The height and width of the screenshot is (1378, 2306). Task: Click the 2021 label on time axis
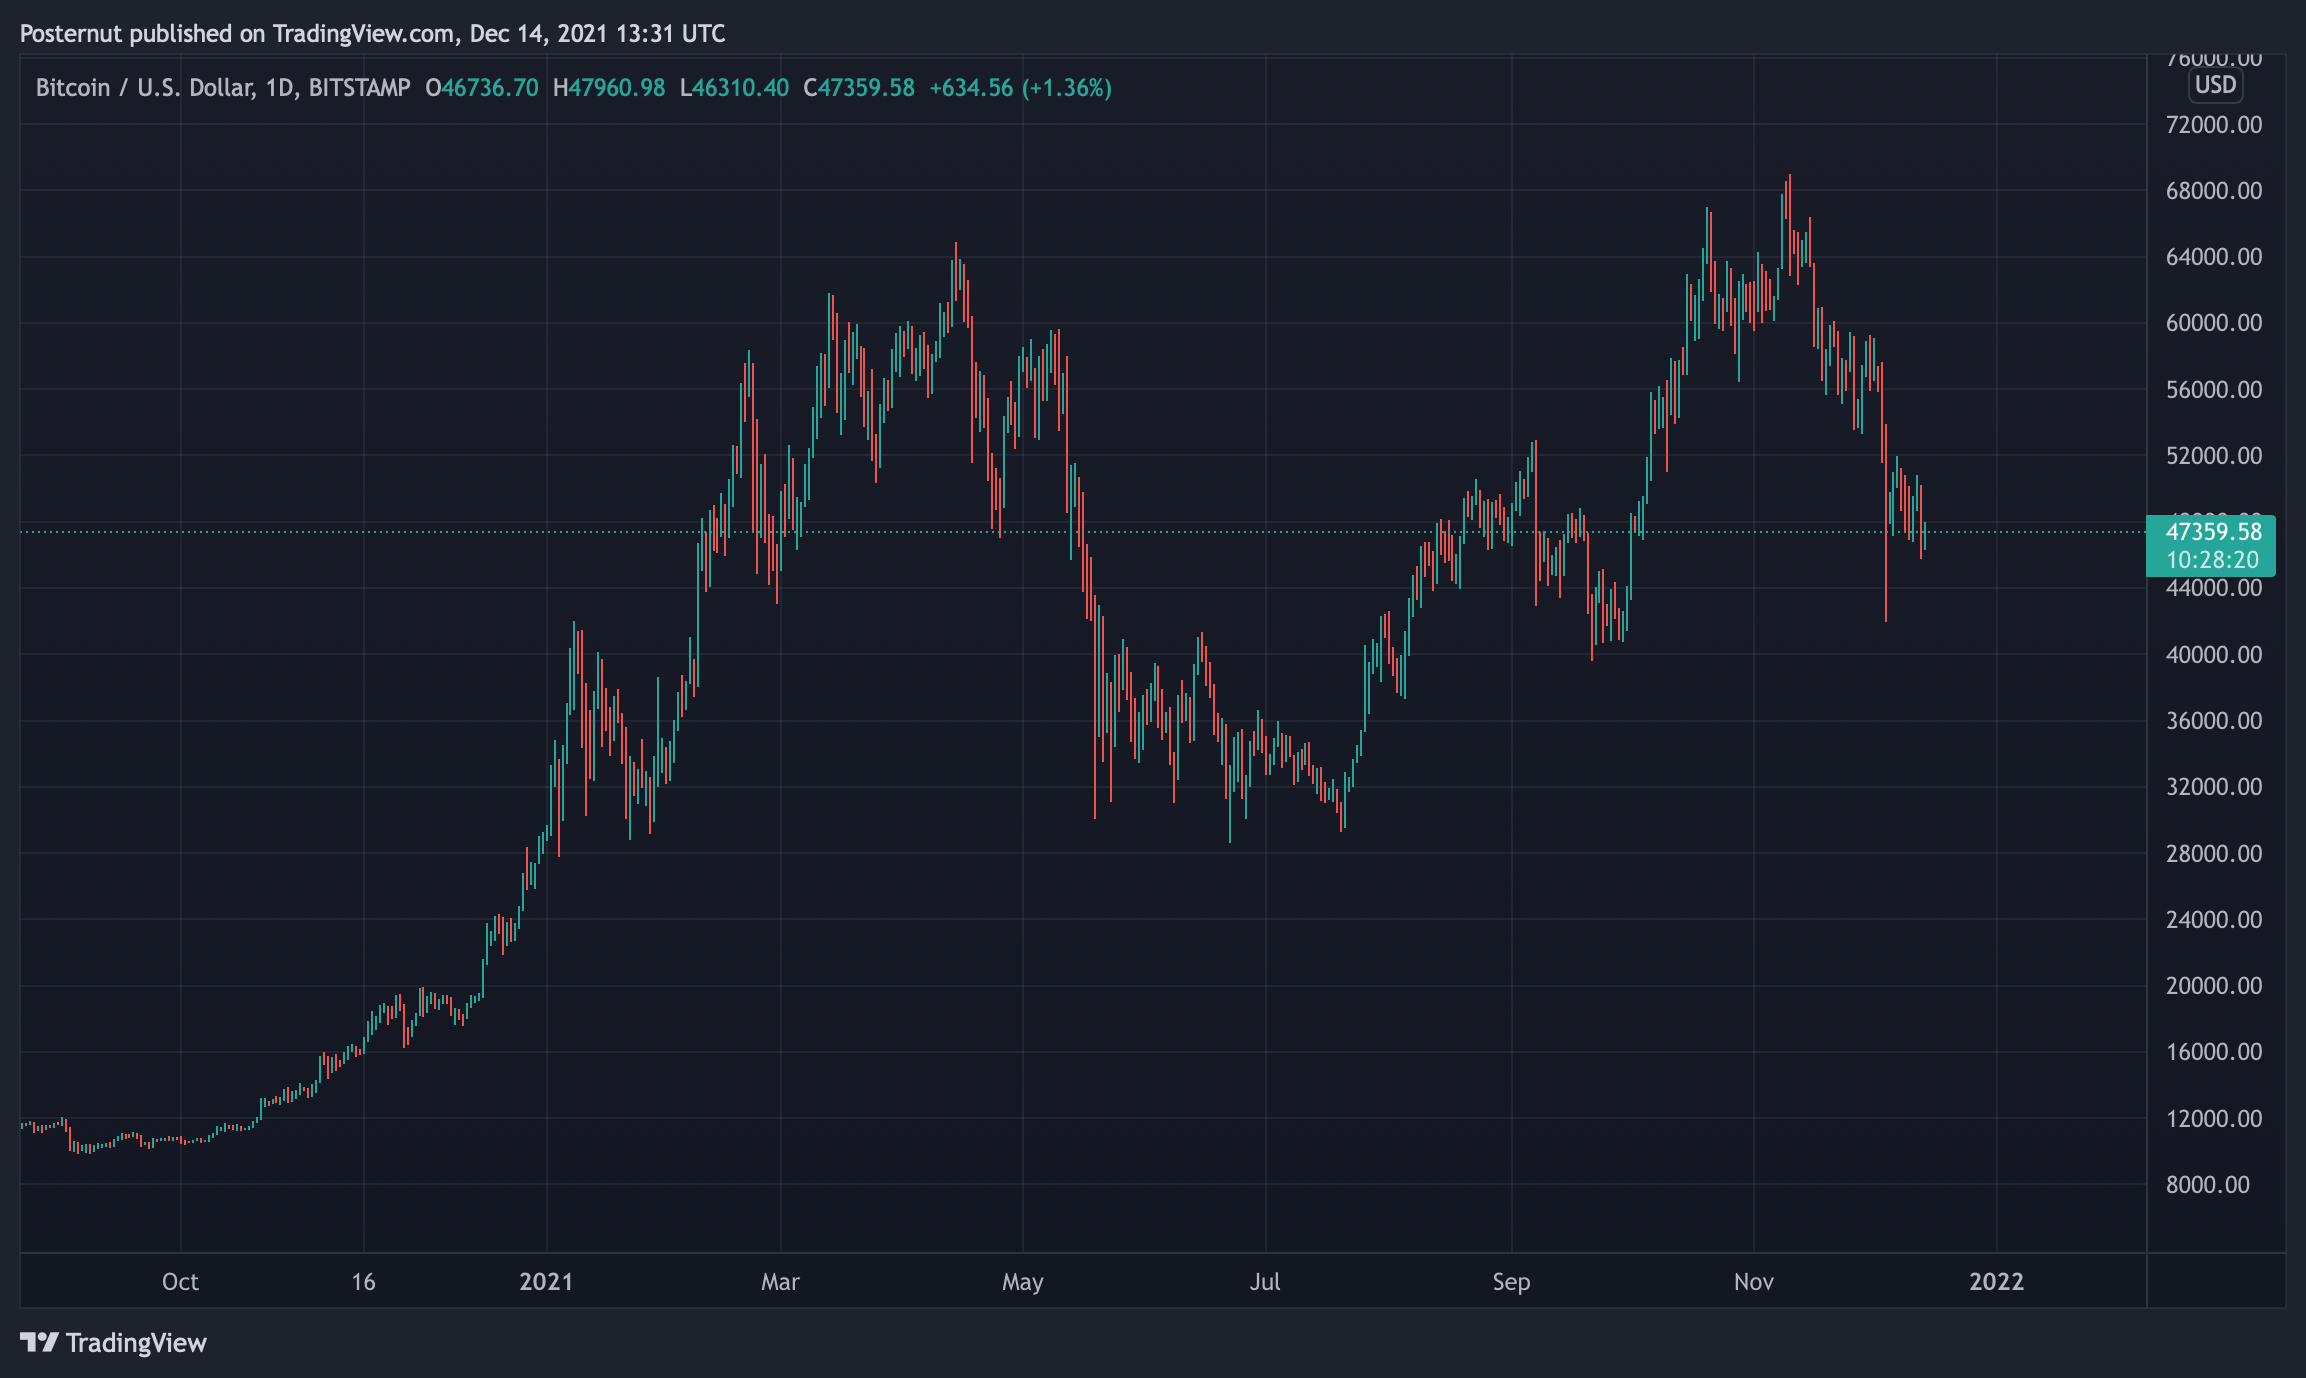click(x=546, y=1282)
